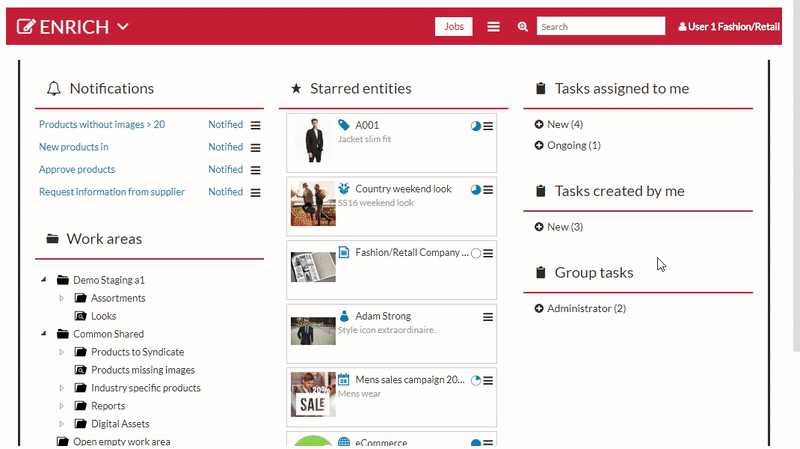Expand the Assortments folder

61,298
